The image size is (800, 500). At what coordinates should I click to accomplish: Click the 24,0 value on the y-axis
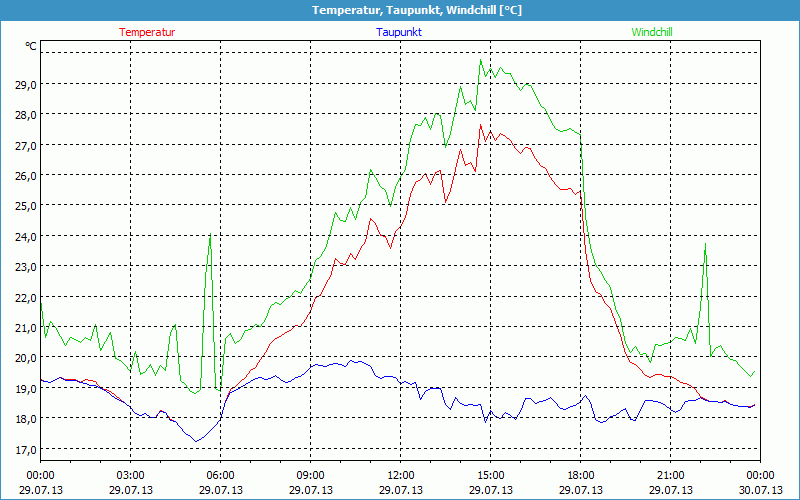pyautogui.click(x=24, y=236)
